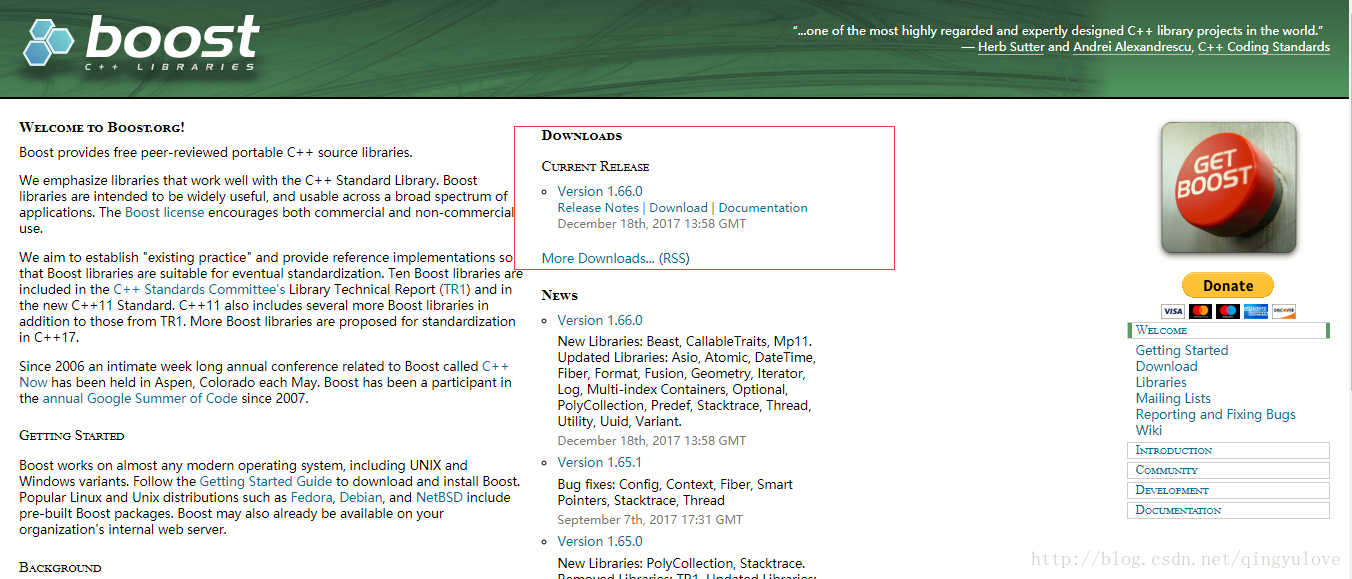The width and height of the screenshot is (1352, 579).
Task: Click the Discover card icon
Action: tap(1283, 311)
